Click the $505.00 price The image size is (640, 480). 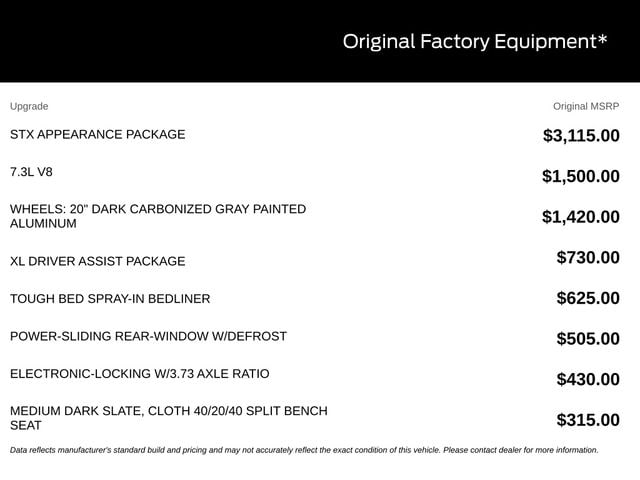588,339
